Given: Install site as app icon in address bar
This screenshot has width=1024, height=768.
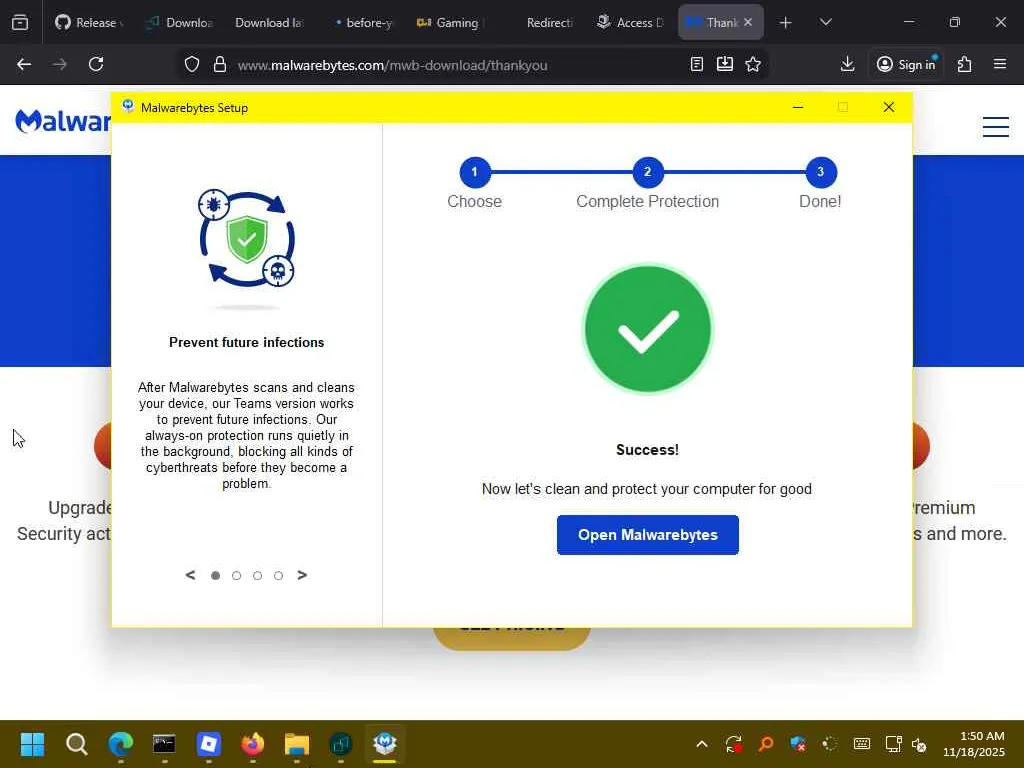Looking at the screenshot, I should tap(725, 64).
